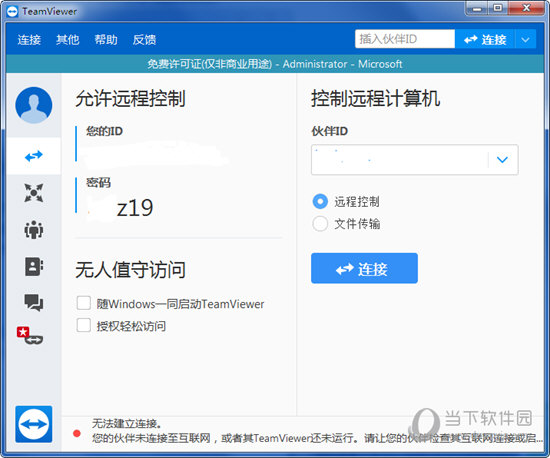Click the red connection status dot
The height and width of the screenshot is (458, 550).
[77, 434]
